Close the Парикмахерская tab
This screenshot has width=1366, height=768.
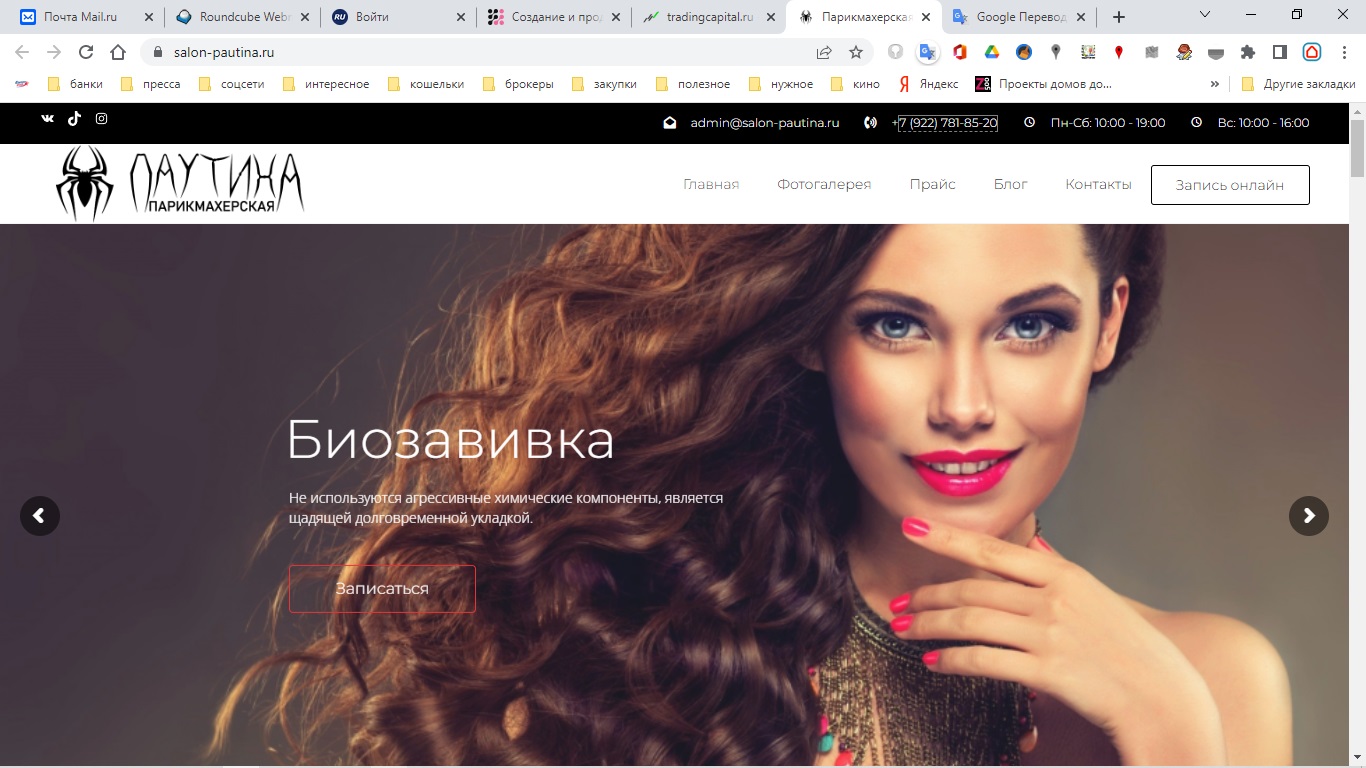[x=926, y=17]
